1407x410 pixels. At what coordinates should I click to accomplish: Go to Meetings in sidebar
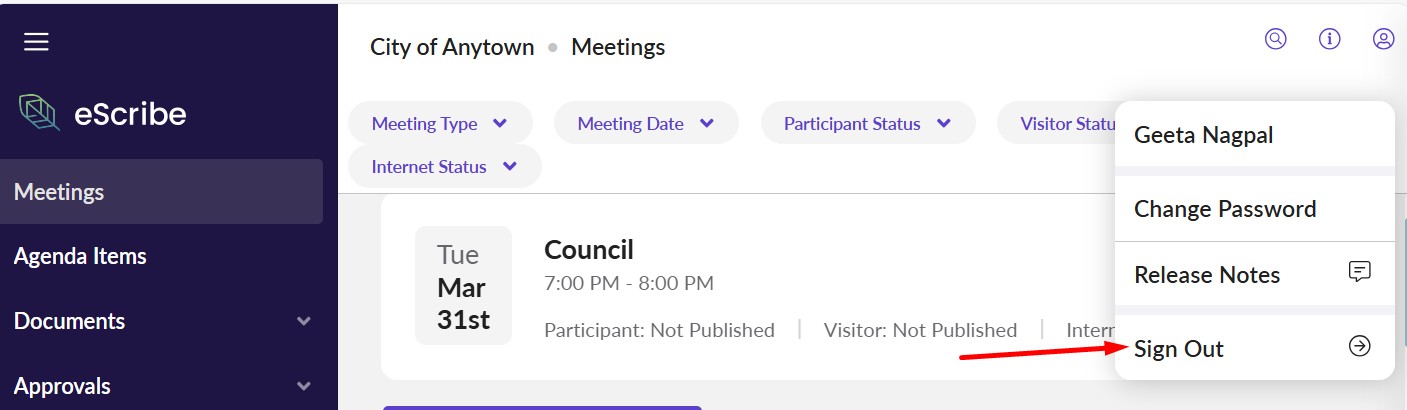60,191
